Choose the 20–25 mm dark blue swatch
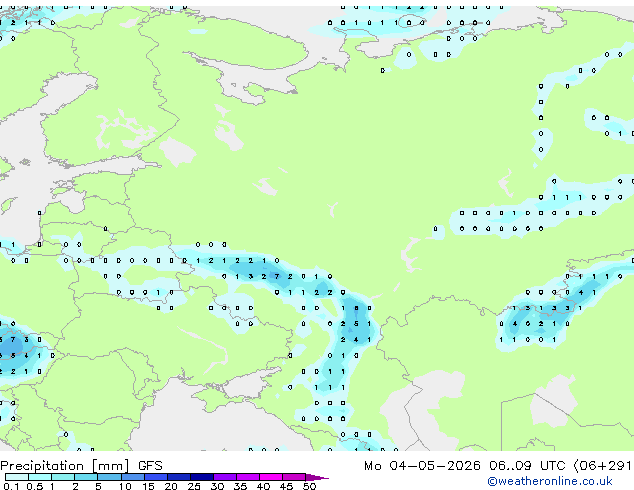The image size is (634, 490). [179, 477]
